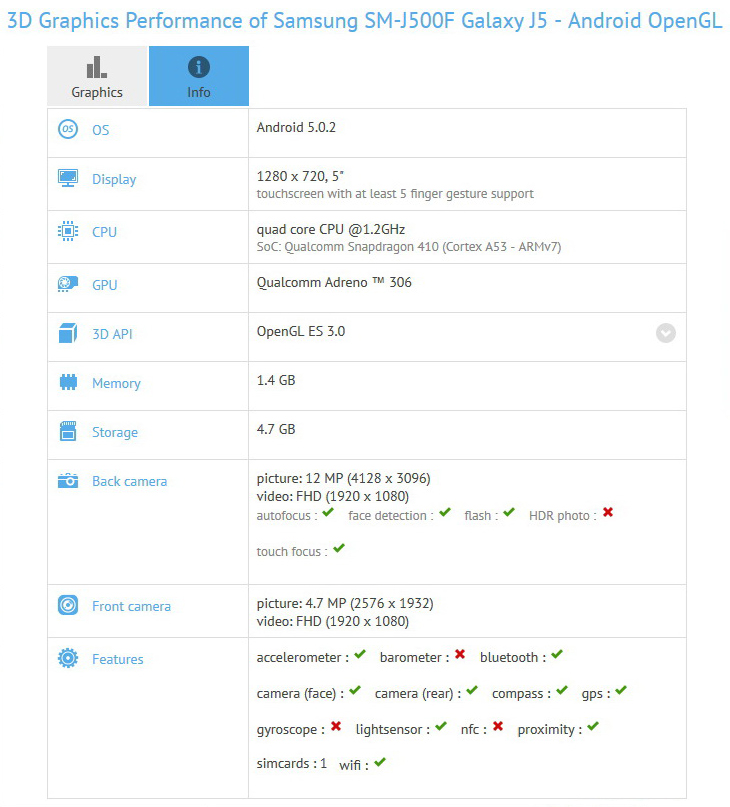Click the proximity green checkmark
This screenshot has width=730, height=807.
(x=593, y=727)
